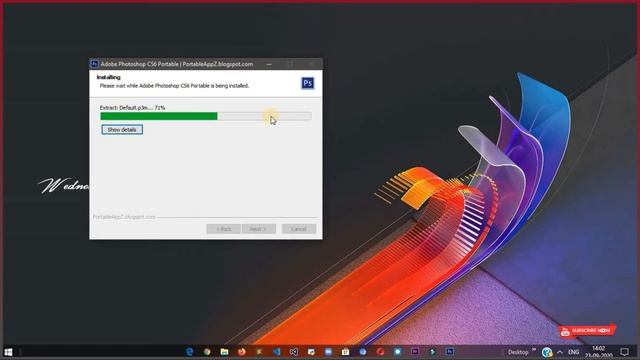Click the 'Extract: Default.p3m... 71%' status text
The image size is (640, 360).
coord(132,108)
